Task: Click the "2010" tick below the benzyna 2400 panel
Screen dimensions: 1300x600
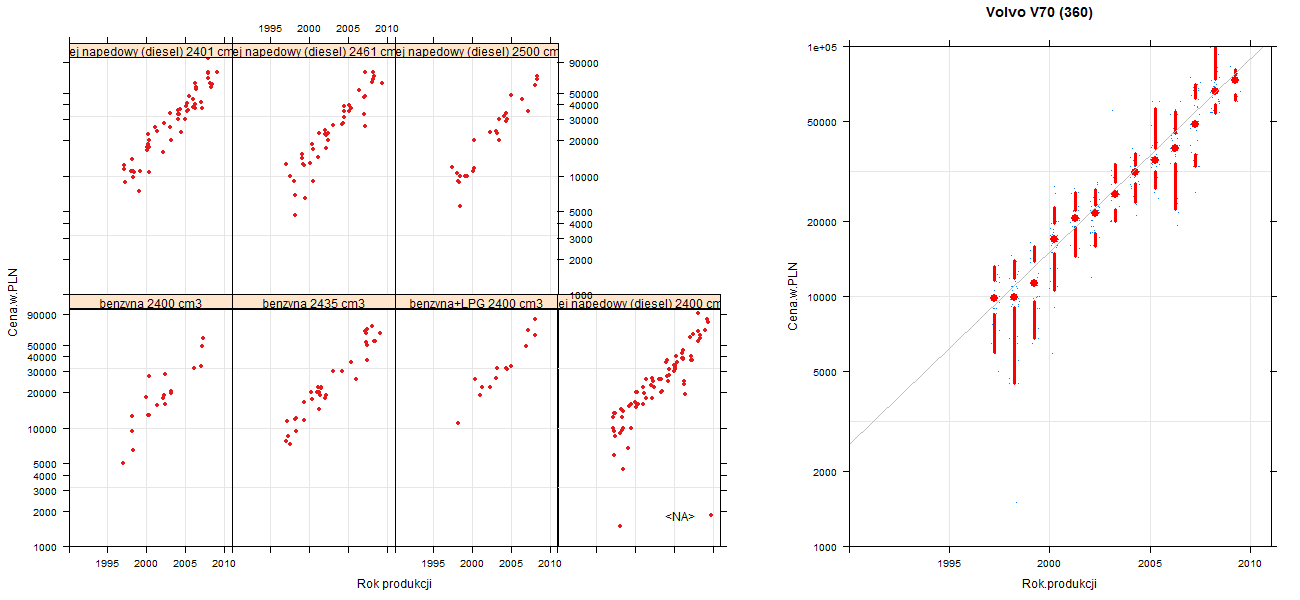Action: tap(224, 564)
